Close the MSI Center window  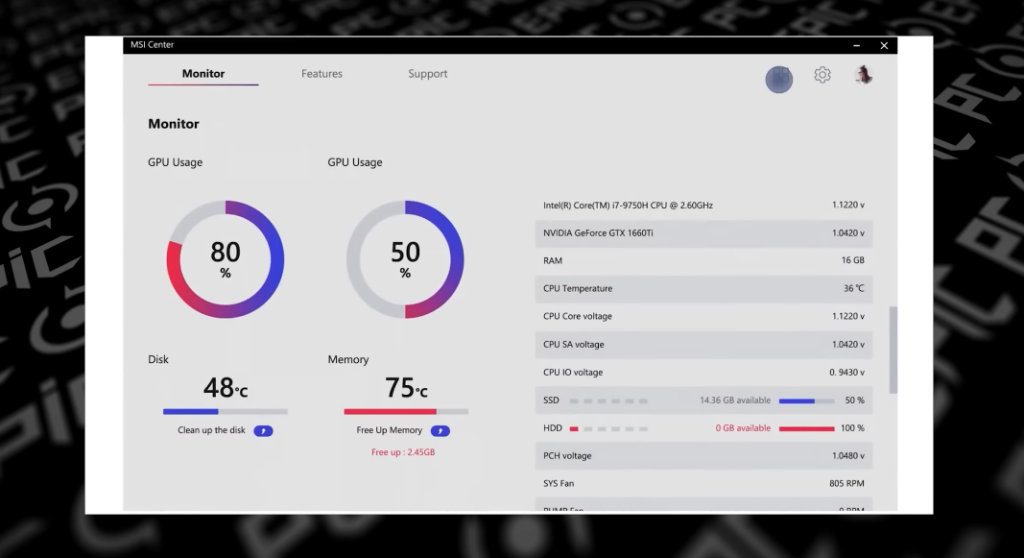click(884, 45)
